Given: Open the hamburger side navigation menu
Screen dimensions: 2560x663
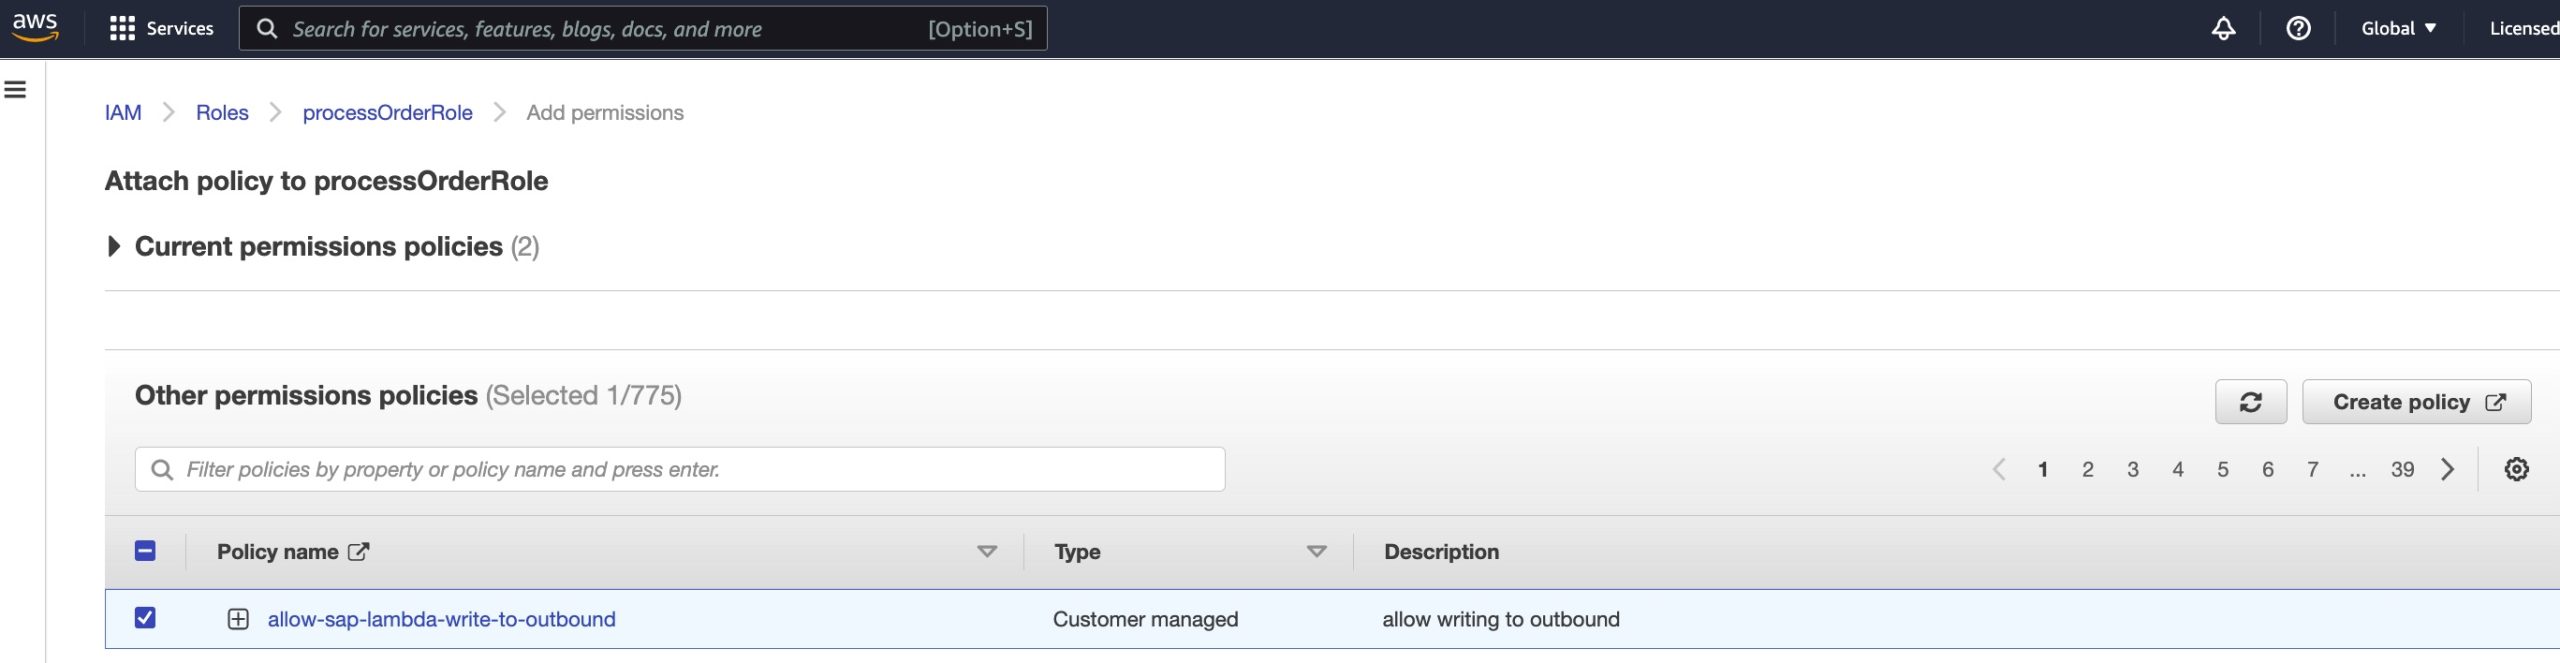Looking at the screenshot, I should pyautogui.click(x=16, y=90).
